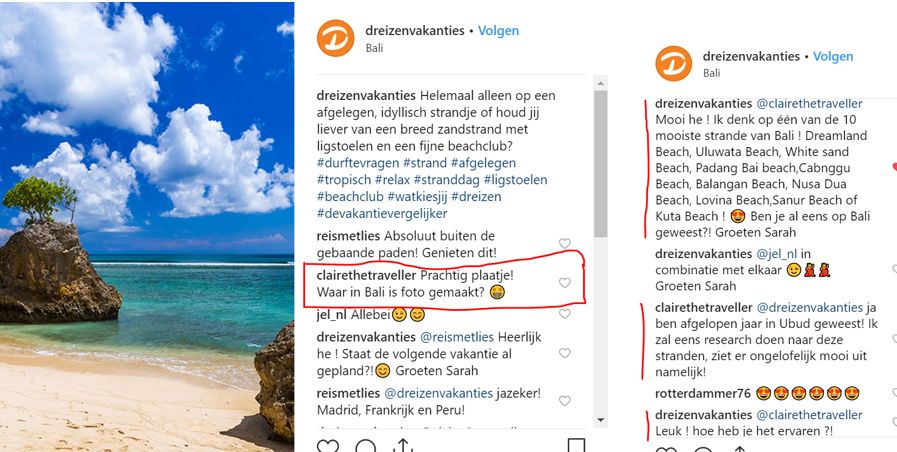The width and height of the screenshot is (897, 452).
Task: Like jel_nl's Allebei comment
Action: [565, 314]
